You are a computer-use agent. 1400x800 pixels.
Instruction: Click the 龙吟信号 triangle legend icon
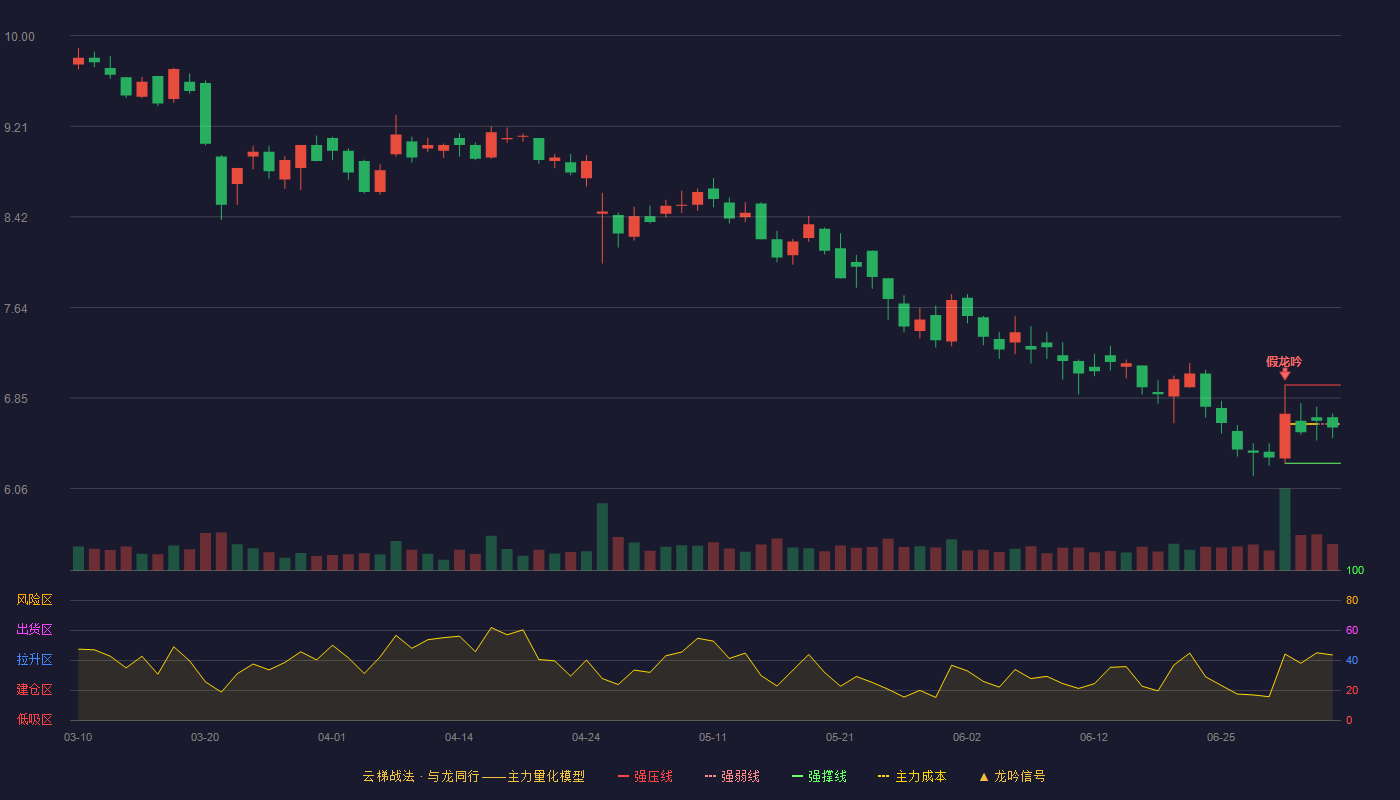click(x=984, y=776)
